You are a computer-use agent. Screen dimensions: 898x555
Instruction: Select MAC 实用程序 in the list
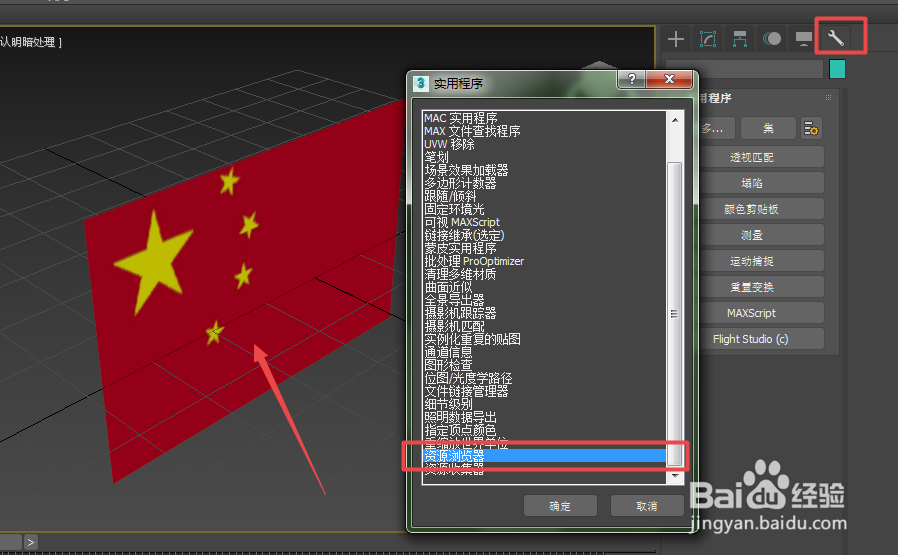pos(460,118)
